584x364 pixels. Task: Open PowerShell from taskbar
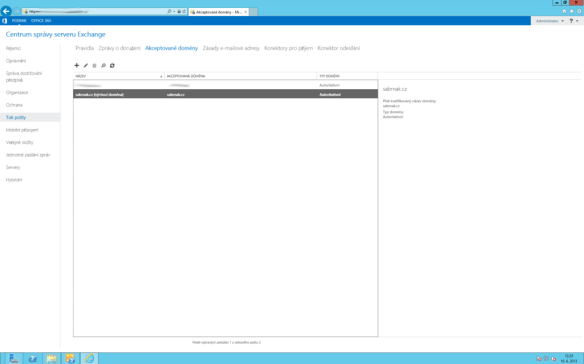[x=33, y=358]
